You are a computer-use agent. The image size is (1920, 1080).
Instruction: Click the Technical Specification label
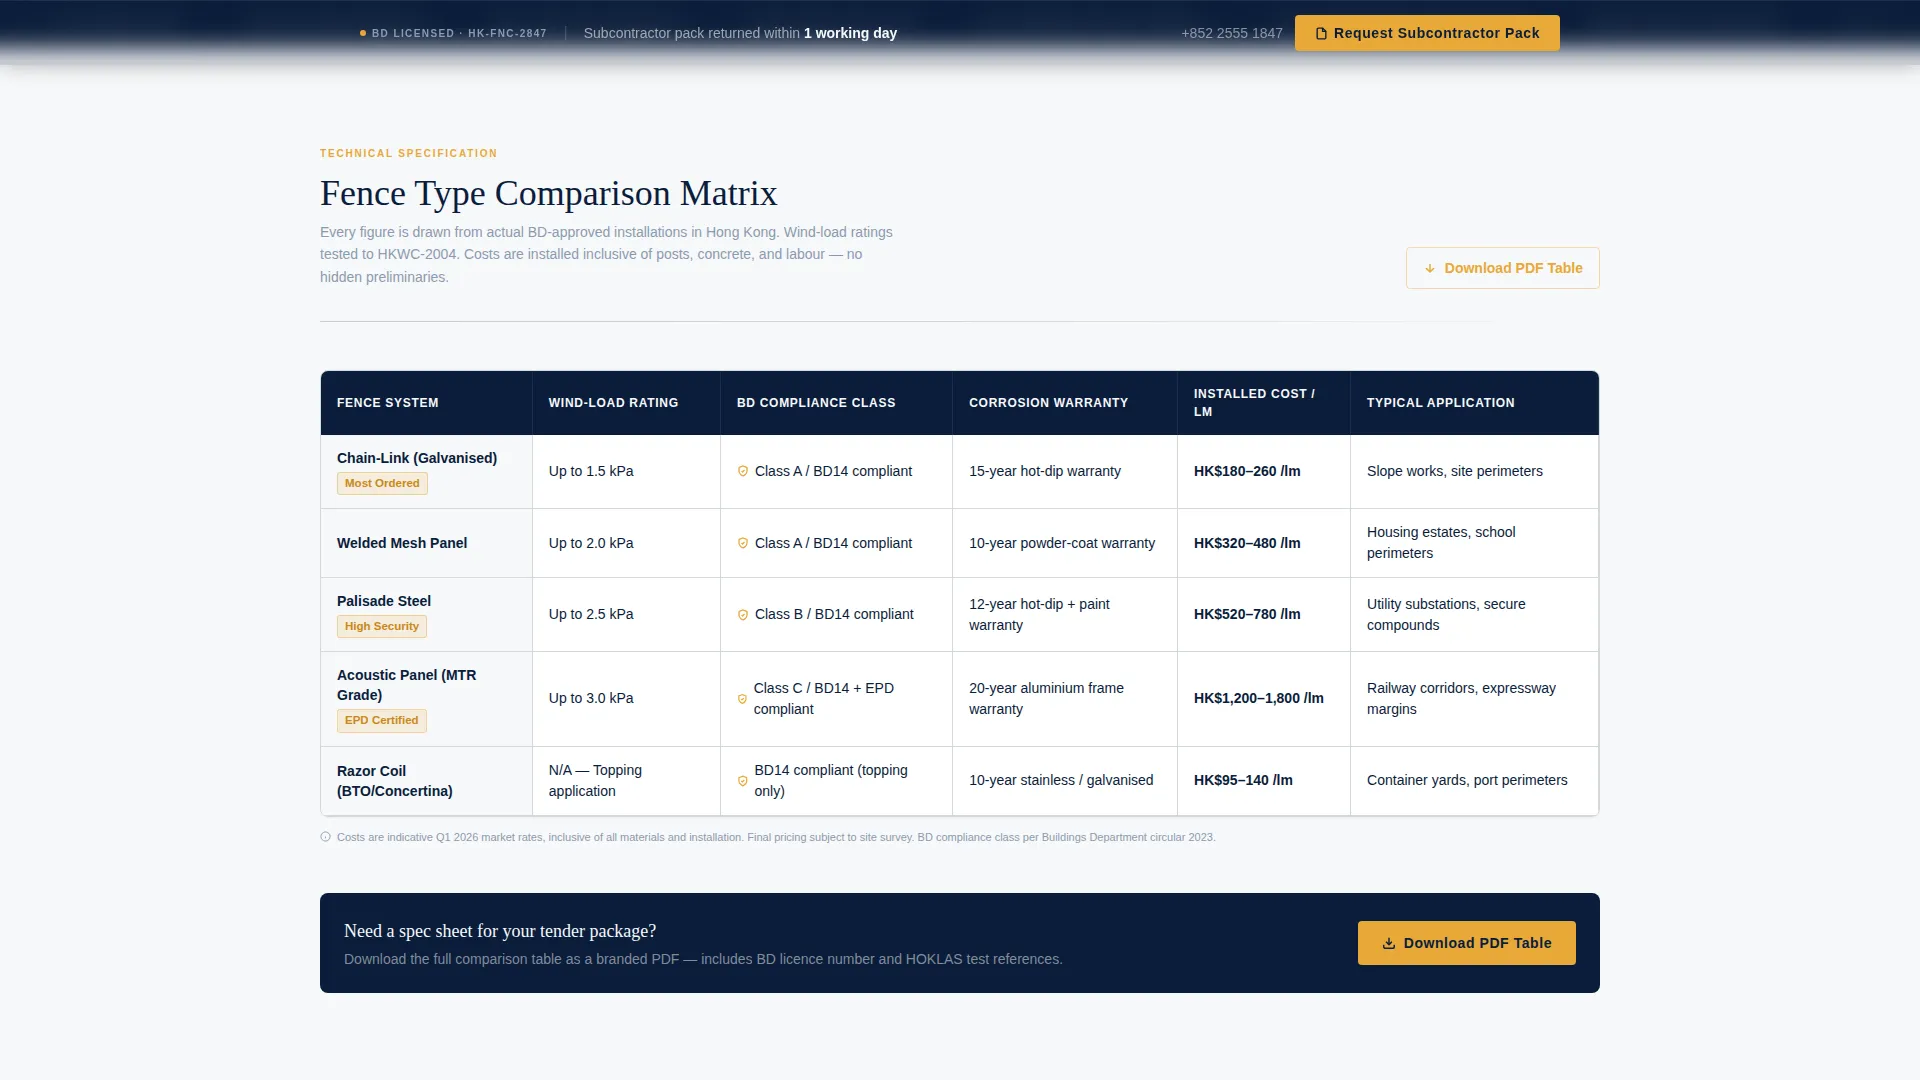pyautogui.click(x=408, y=153)
